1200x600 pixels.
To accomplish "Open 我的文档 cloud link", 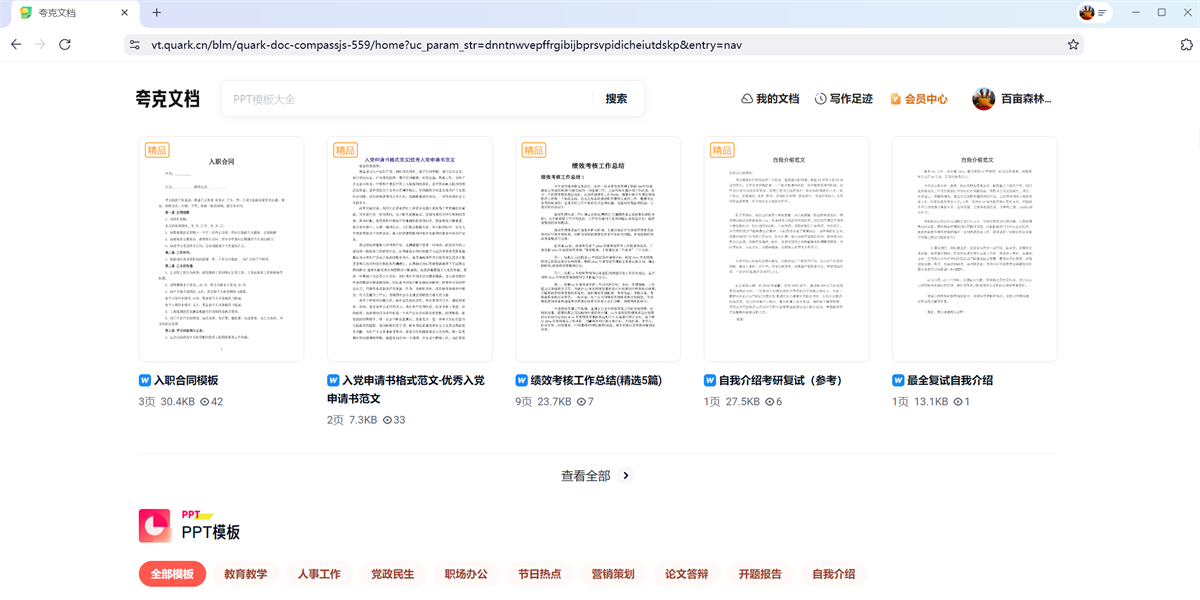I will coord(769,99).
